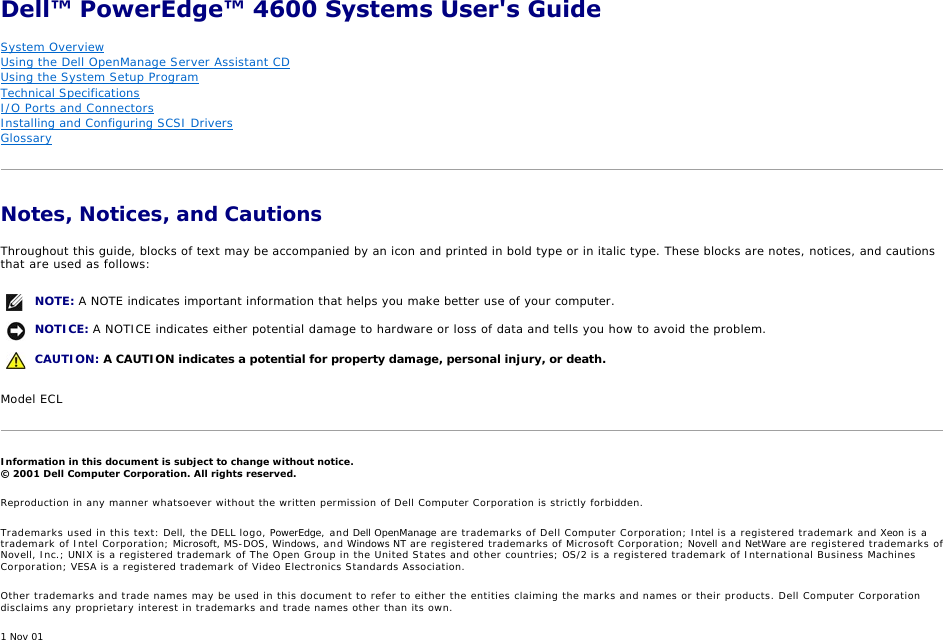Follow the Technical Specifications link

tap(70, 93)
